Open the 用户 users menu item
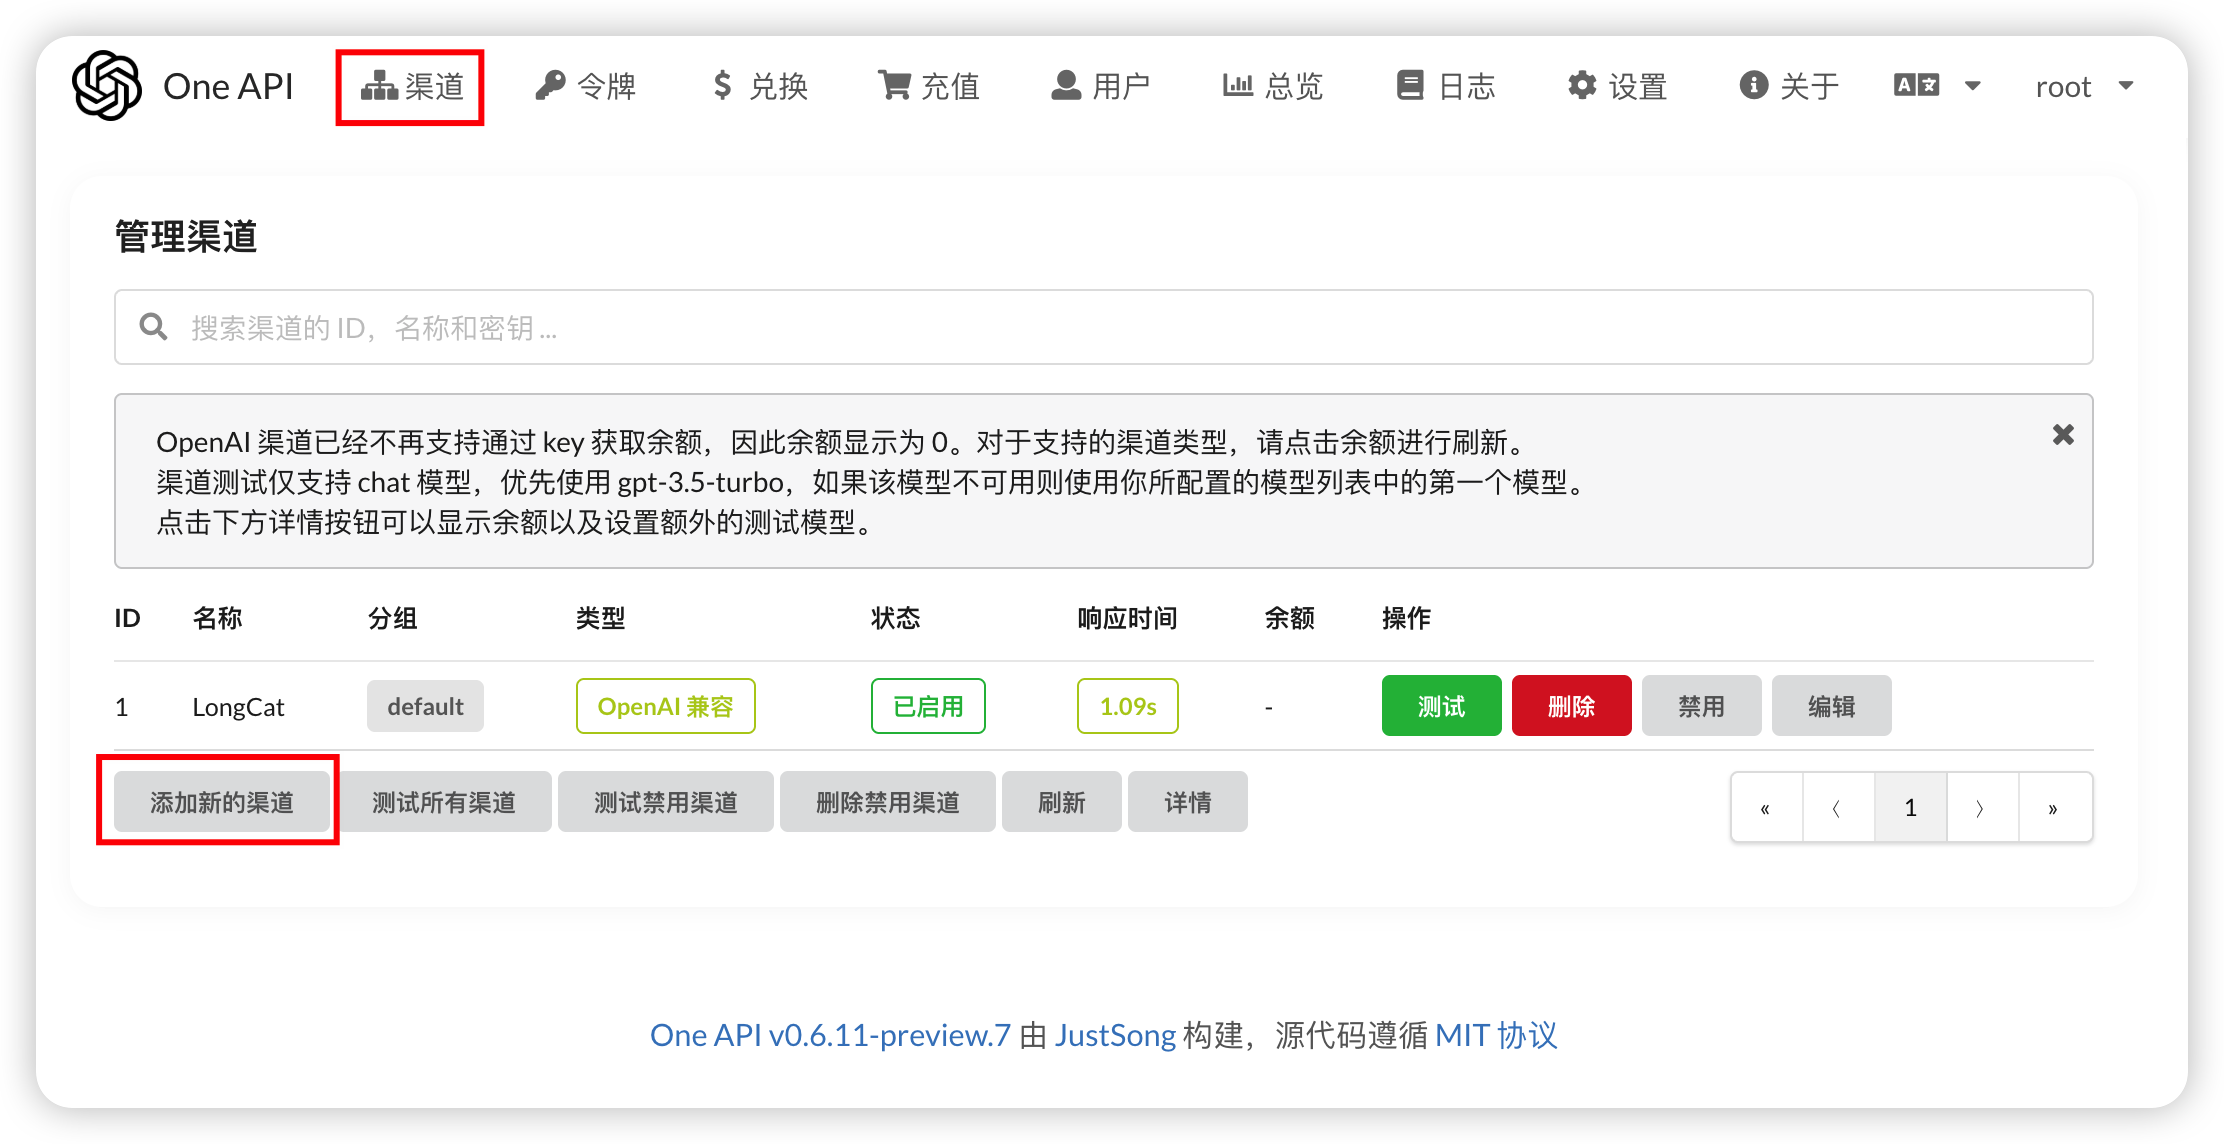 click(1100, 87)
